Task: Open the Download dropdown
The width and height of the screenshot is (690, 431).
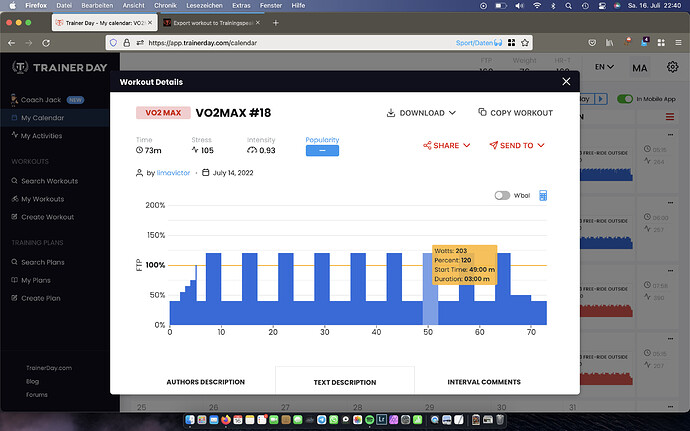Action: click(x=421, y=113)
